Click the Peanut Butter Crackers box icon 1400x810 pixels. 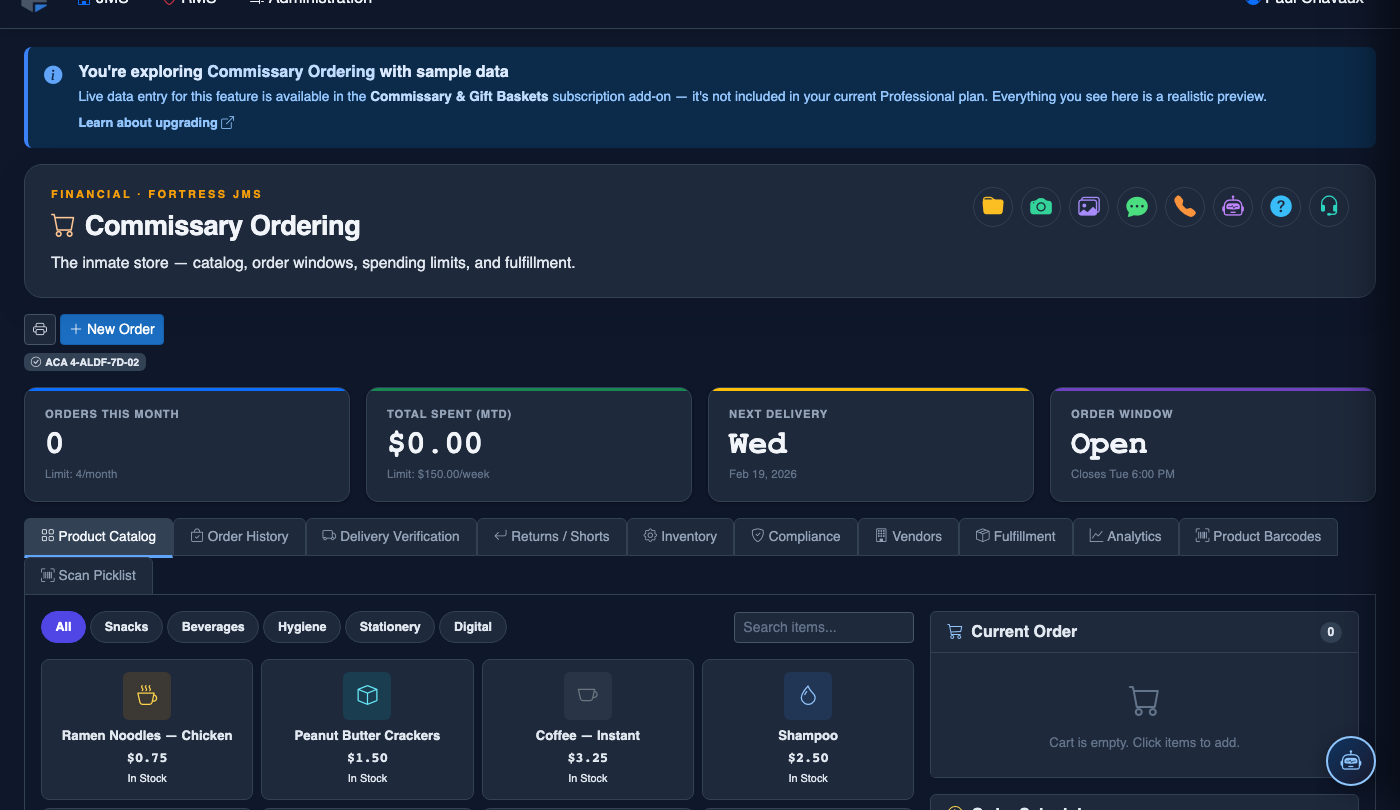click(x=367, y=696)
